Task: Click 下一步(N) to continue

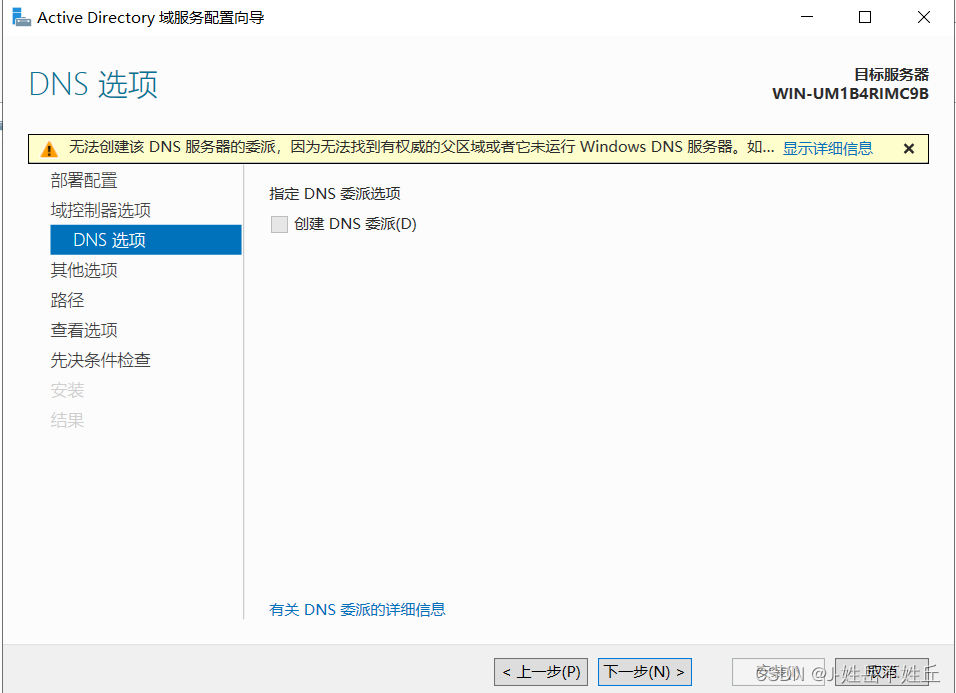Action: pyautogui.click(x=644, y=672)
